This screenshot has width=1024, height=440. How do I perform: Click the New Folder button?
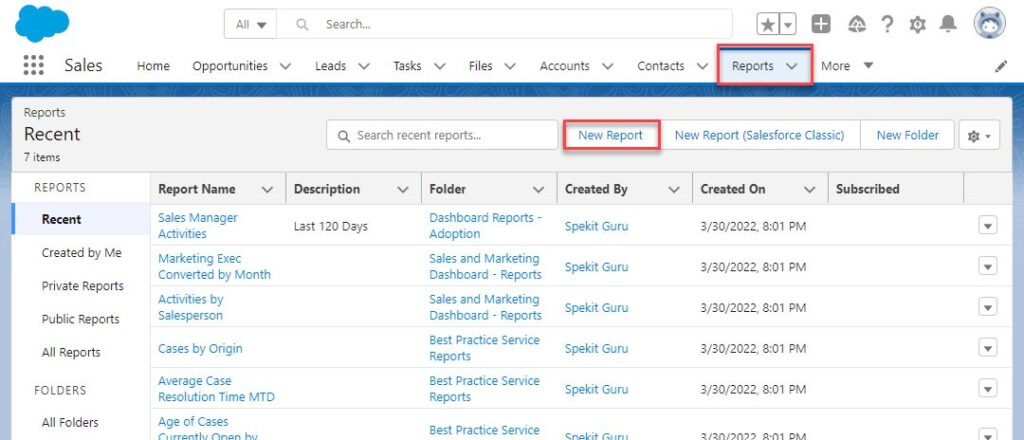[x=908, y=135]
